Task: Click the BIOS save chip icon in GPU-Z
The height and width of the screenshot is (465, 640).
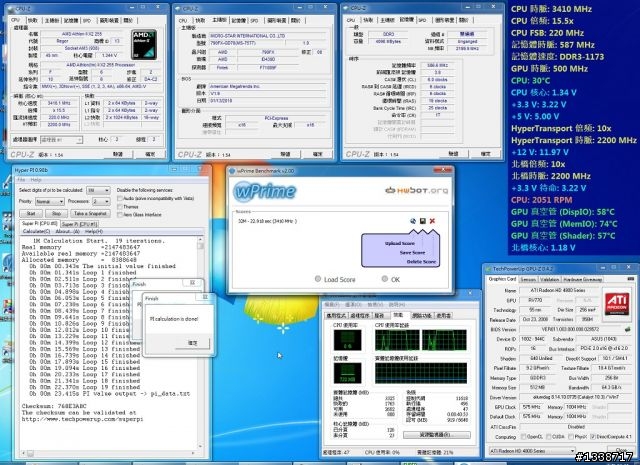Action: 627,329
